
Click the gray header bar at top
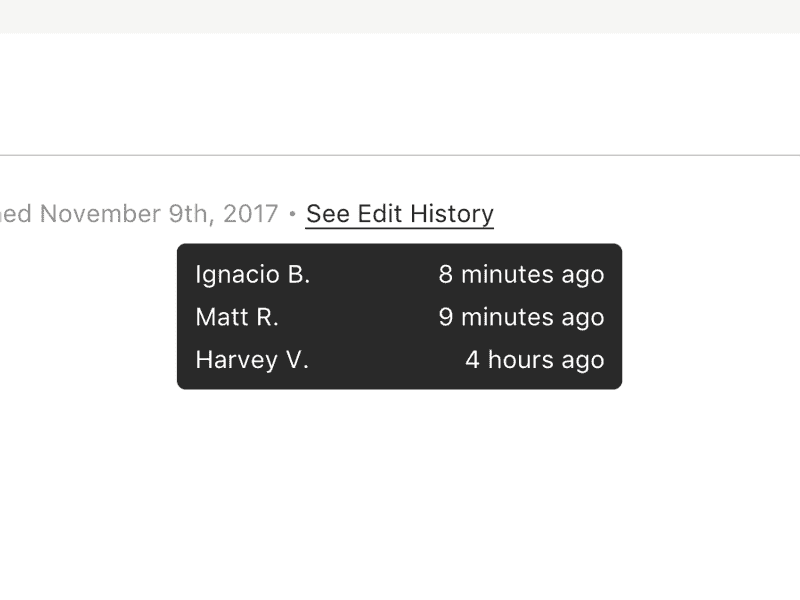click(400, 16)
